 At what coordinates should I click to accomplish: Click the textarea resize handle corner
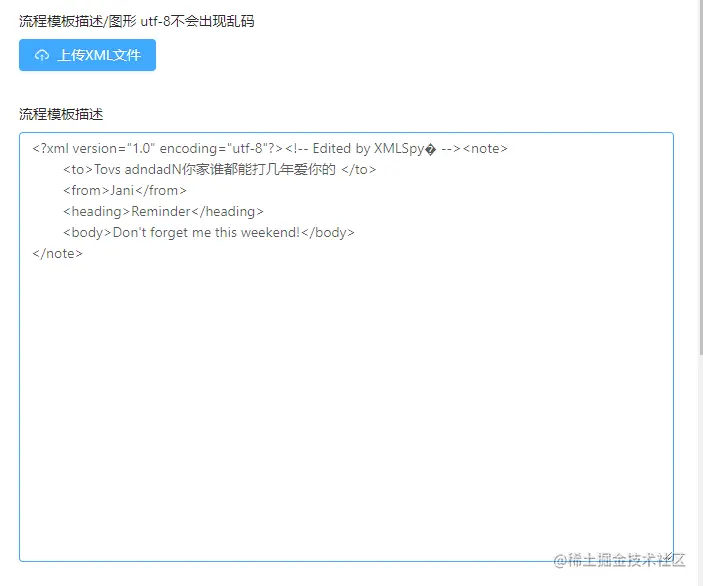click(x=668, y=556)
